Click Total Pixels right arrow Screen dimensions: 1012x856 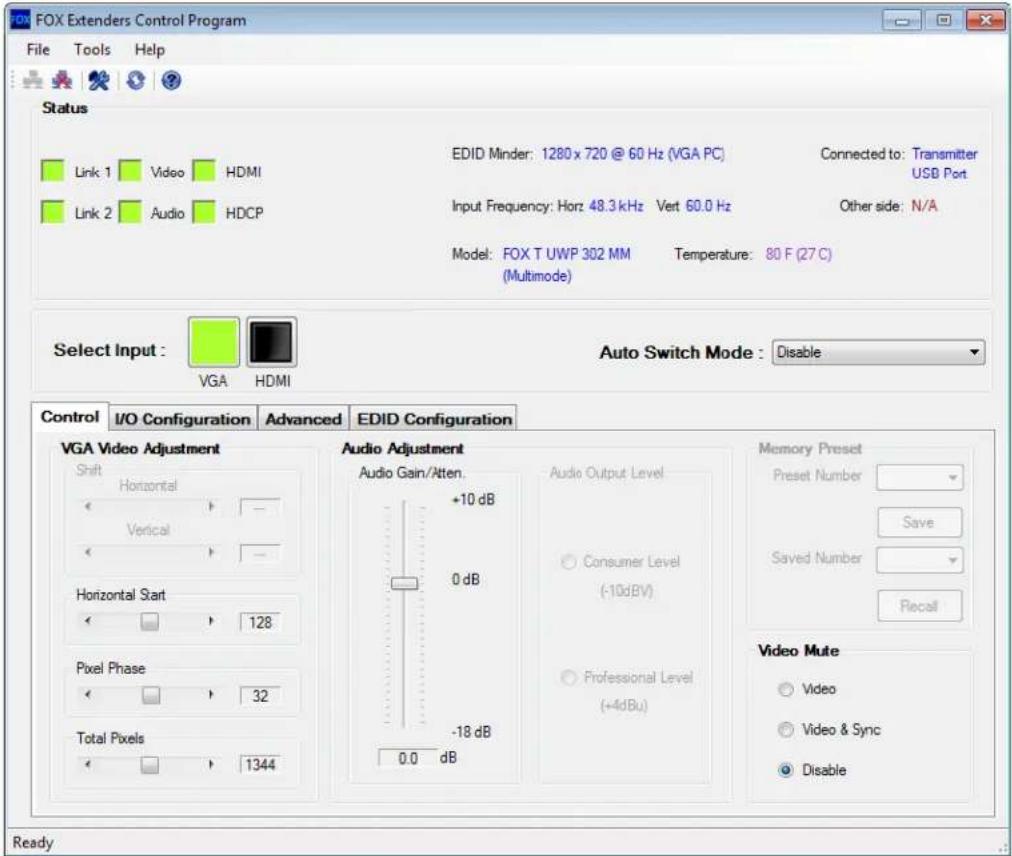211,765
